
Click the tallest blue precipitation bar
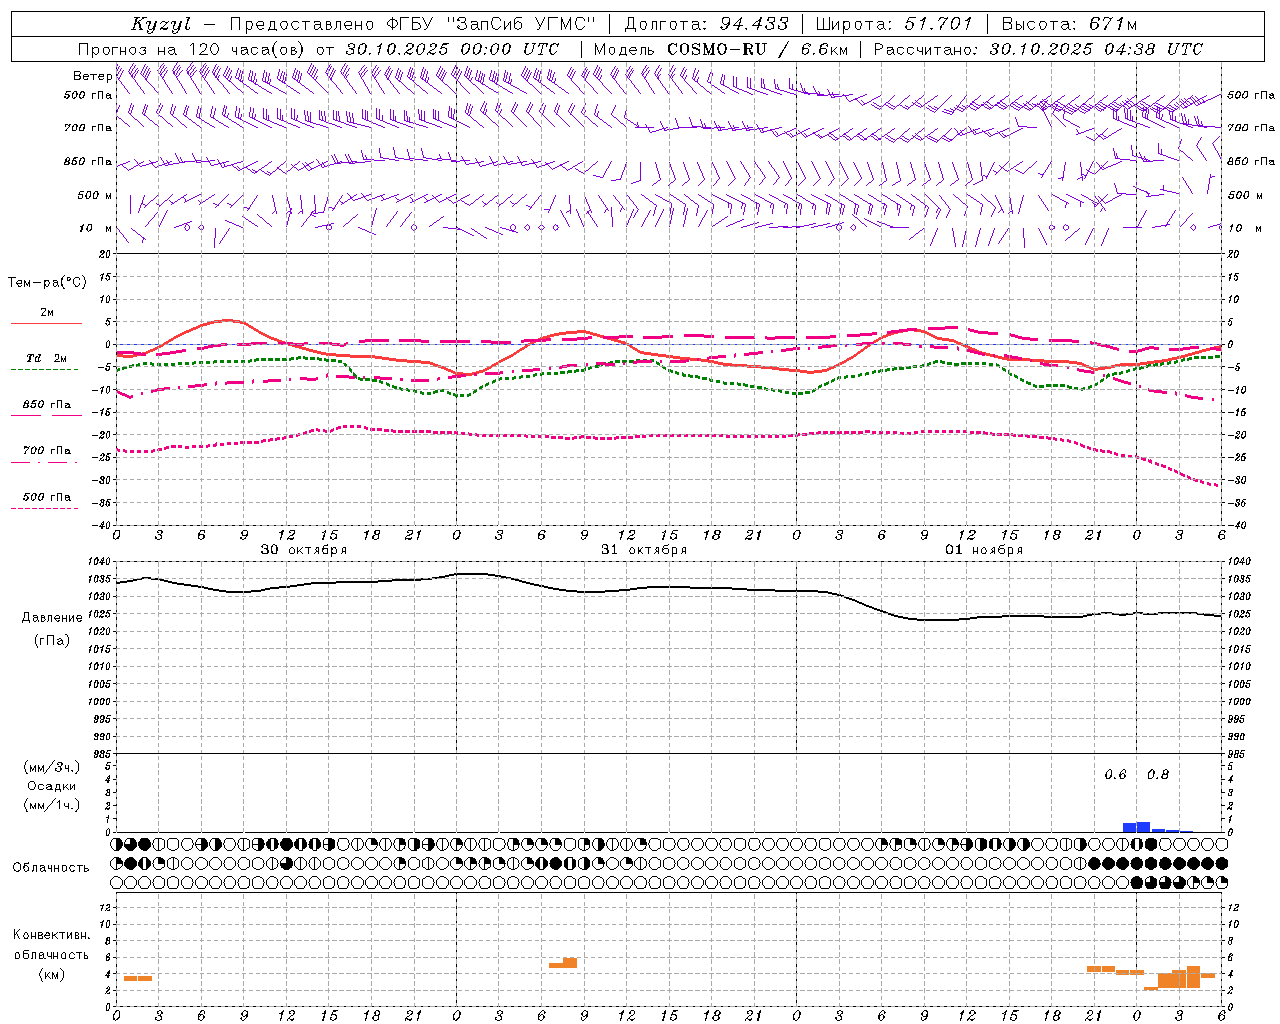(1143, 827)
